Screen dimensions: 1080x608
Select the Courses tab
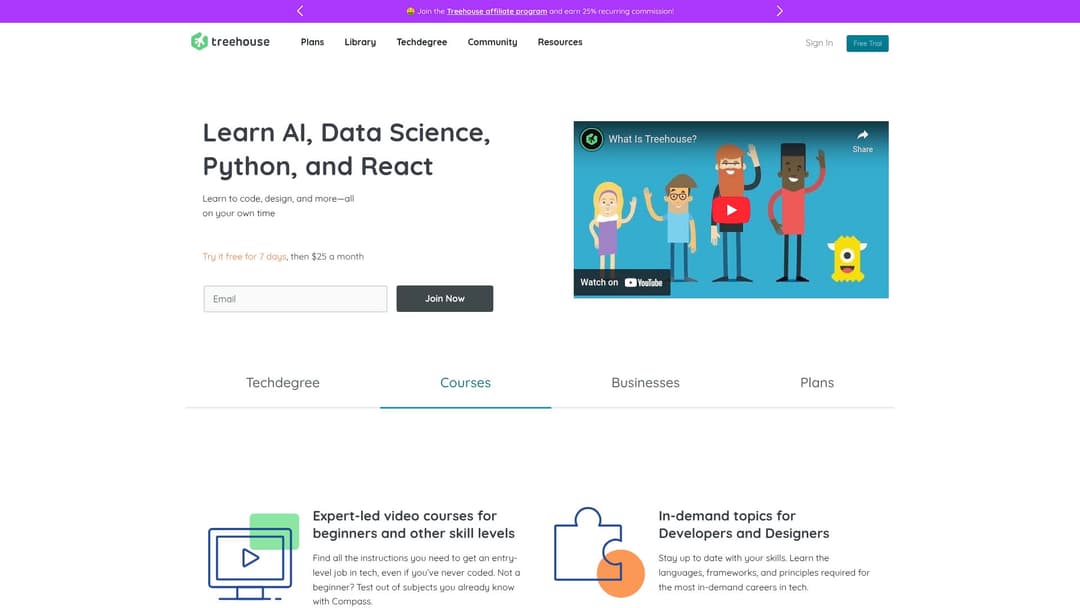(466, 383)
